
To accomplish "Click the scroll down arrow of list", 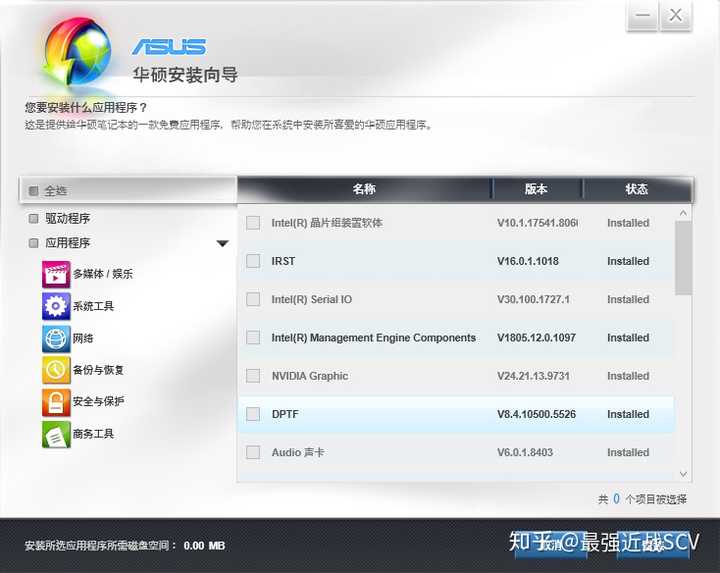I will click(683, 474).
